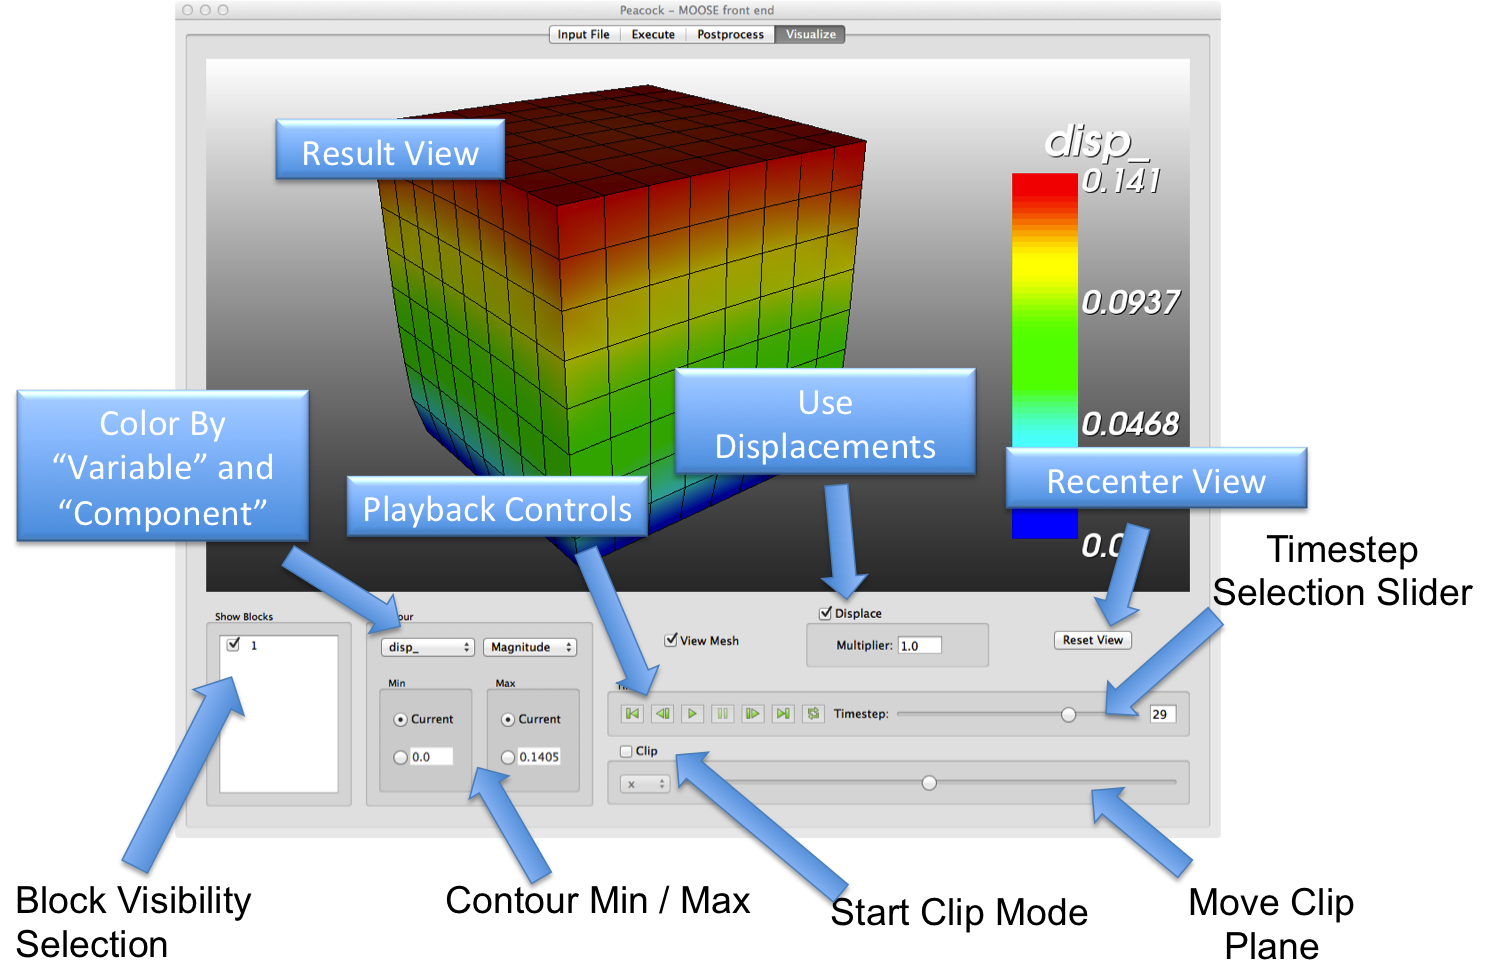Viewport: 1488px width, 971px height.
Task: Step forward one timestep
Action: click(x=753, y=714)
